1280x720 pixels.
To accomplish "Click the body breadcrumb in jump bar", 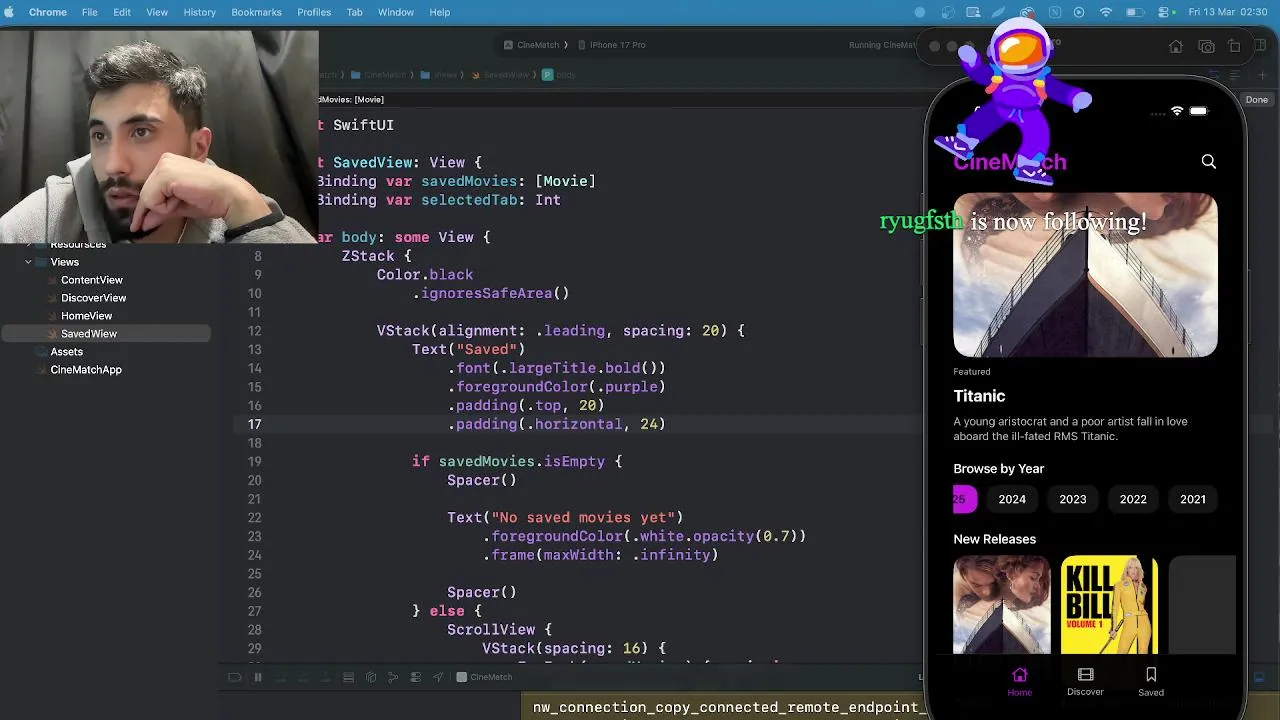I will (560, 75).
